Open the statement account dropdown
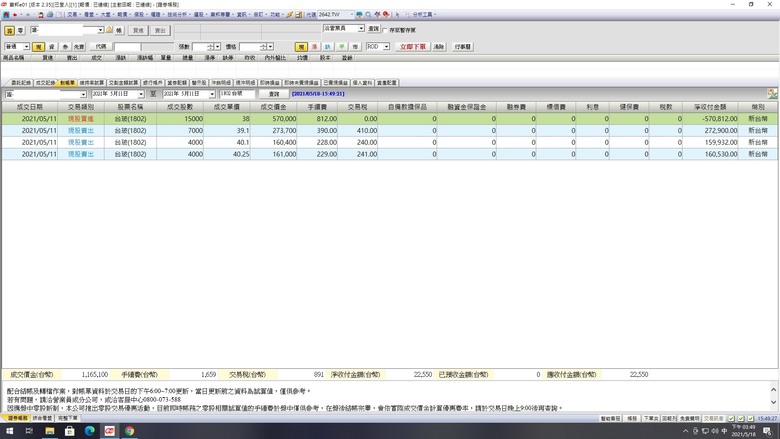This screenshot has height=439, width=780. pos(83,94)
